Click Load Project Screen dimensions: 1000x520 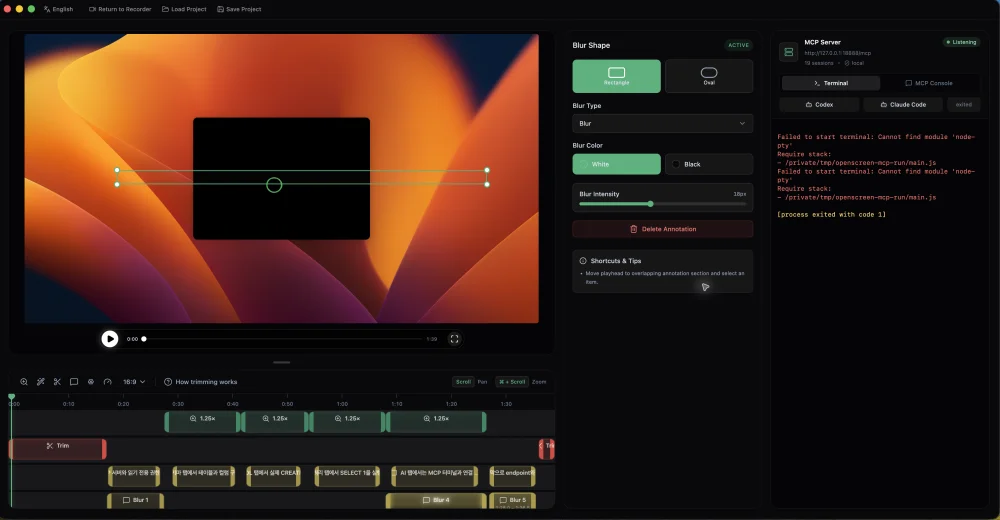184,9
